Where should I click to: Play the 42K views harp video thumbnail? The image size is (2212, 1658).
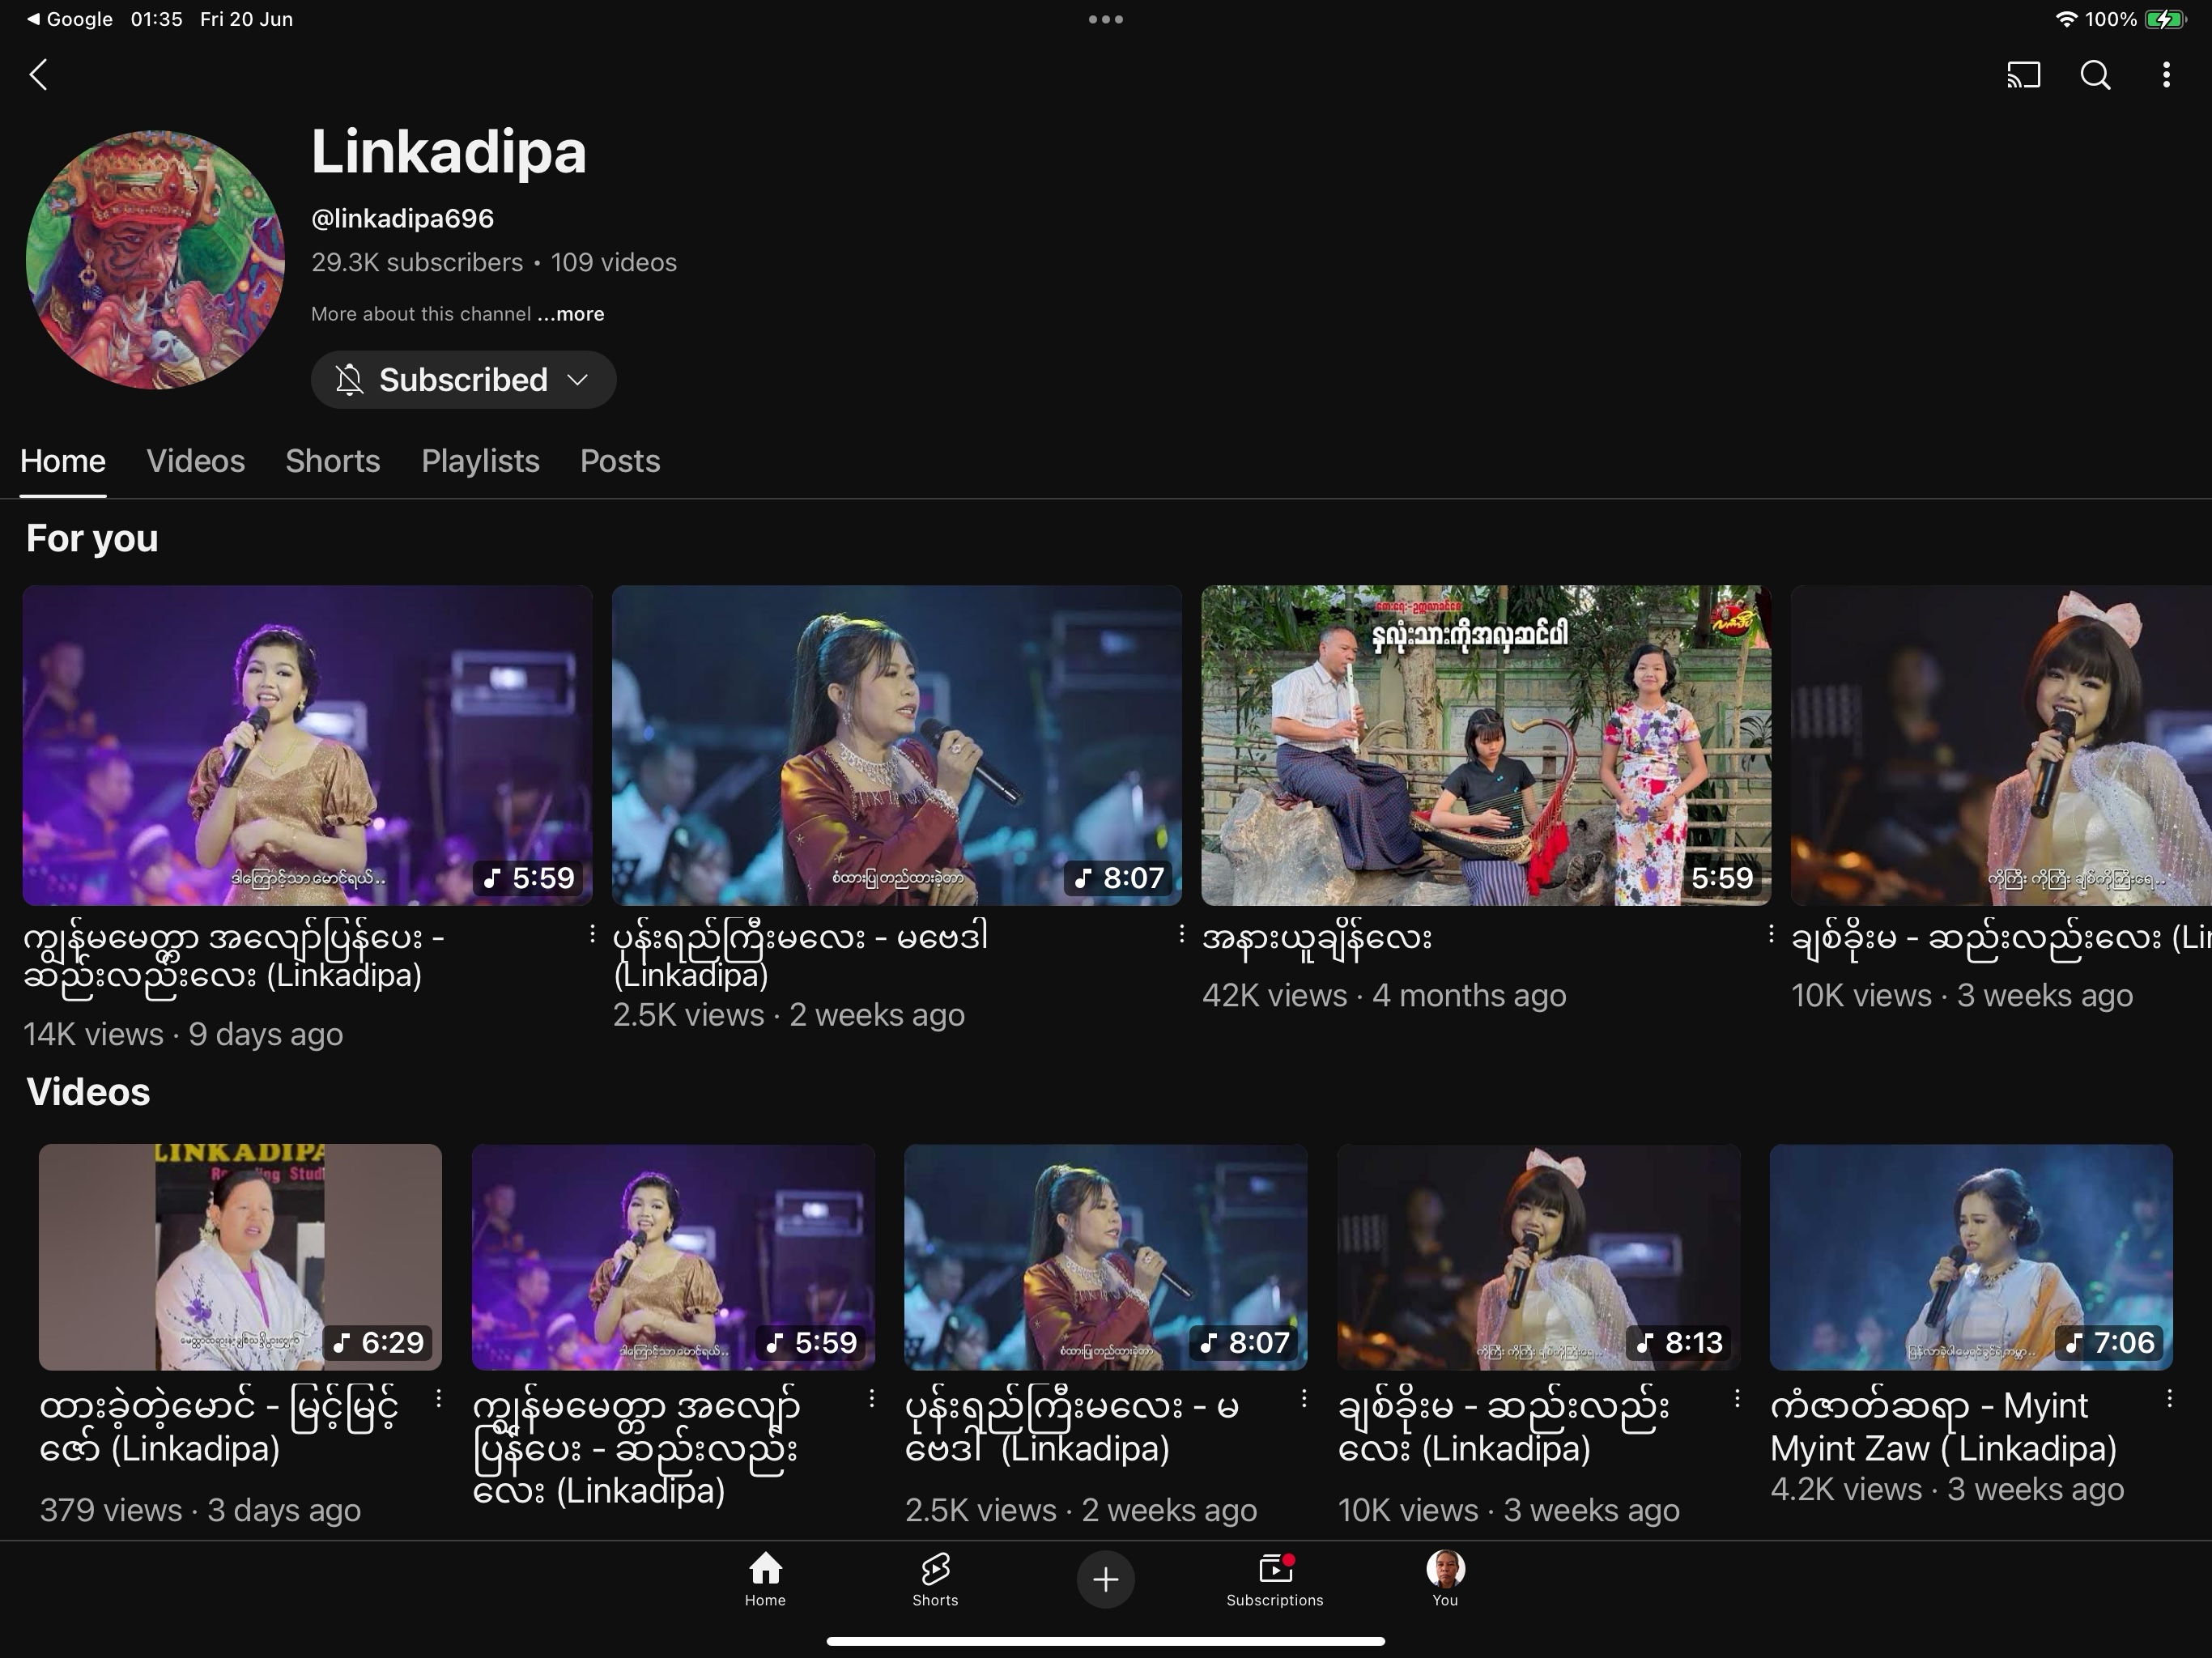[x=1485, y=745]
